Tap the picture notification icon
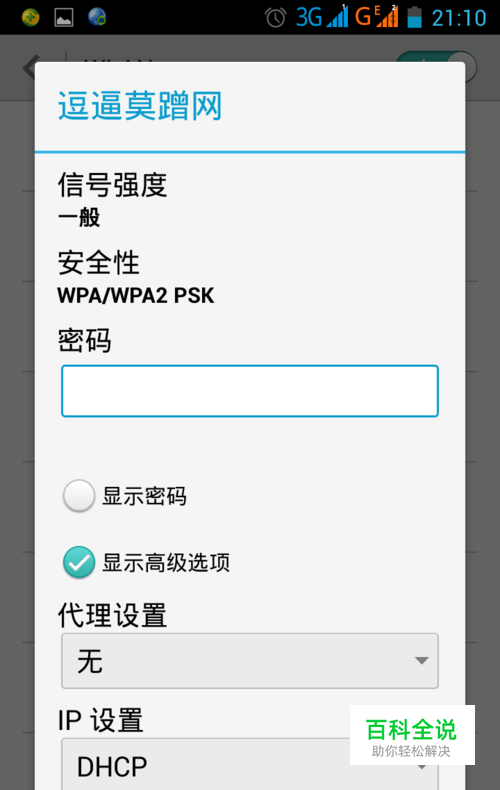This screenshot has height=790, width=500. (64, 18)
